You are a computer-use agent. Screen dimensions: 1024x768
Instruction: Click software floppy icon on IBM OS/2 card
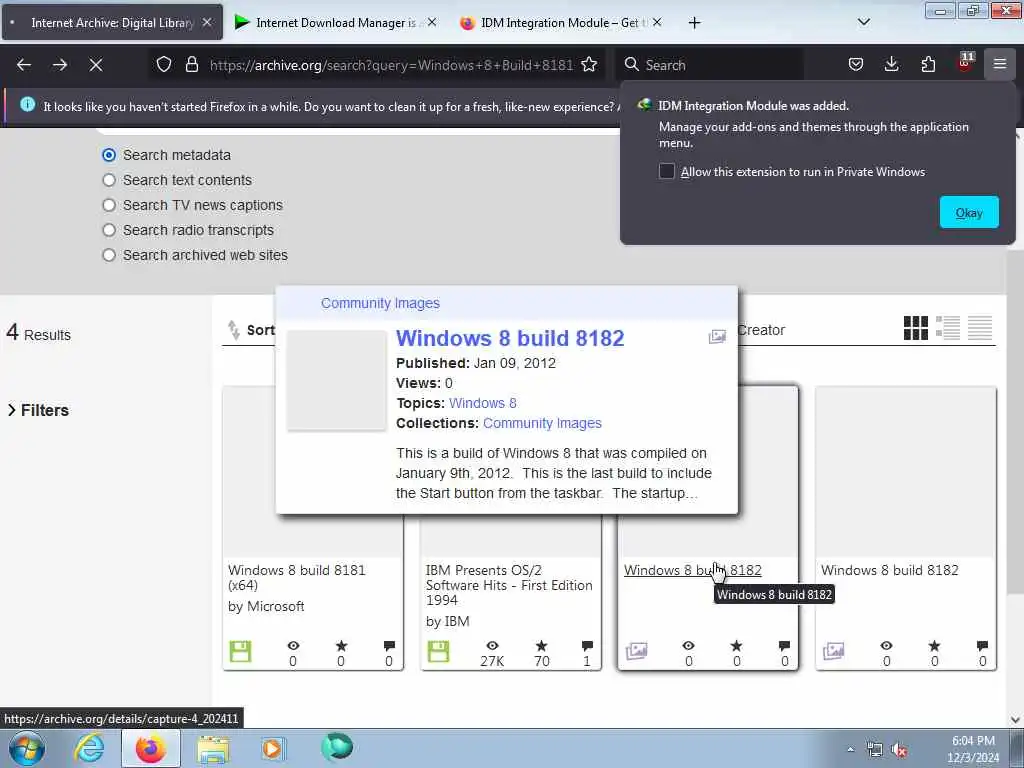pyautogui.click(x=438, y=651)
